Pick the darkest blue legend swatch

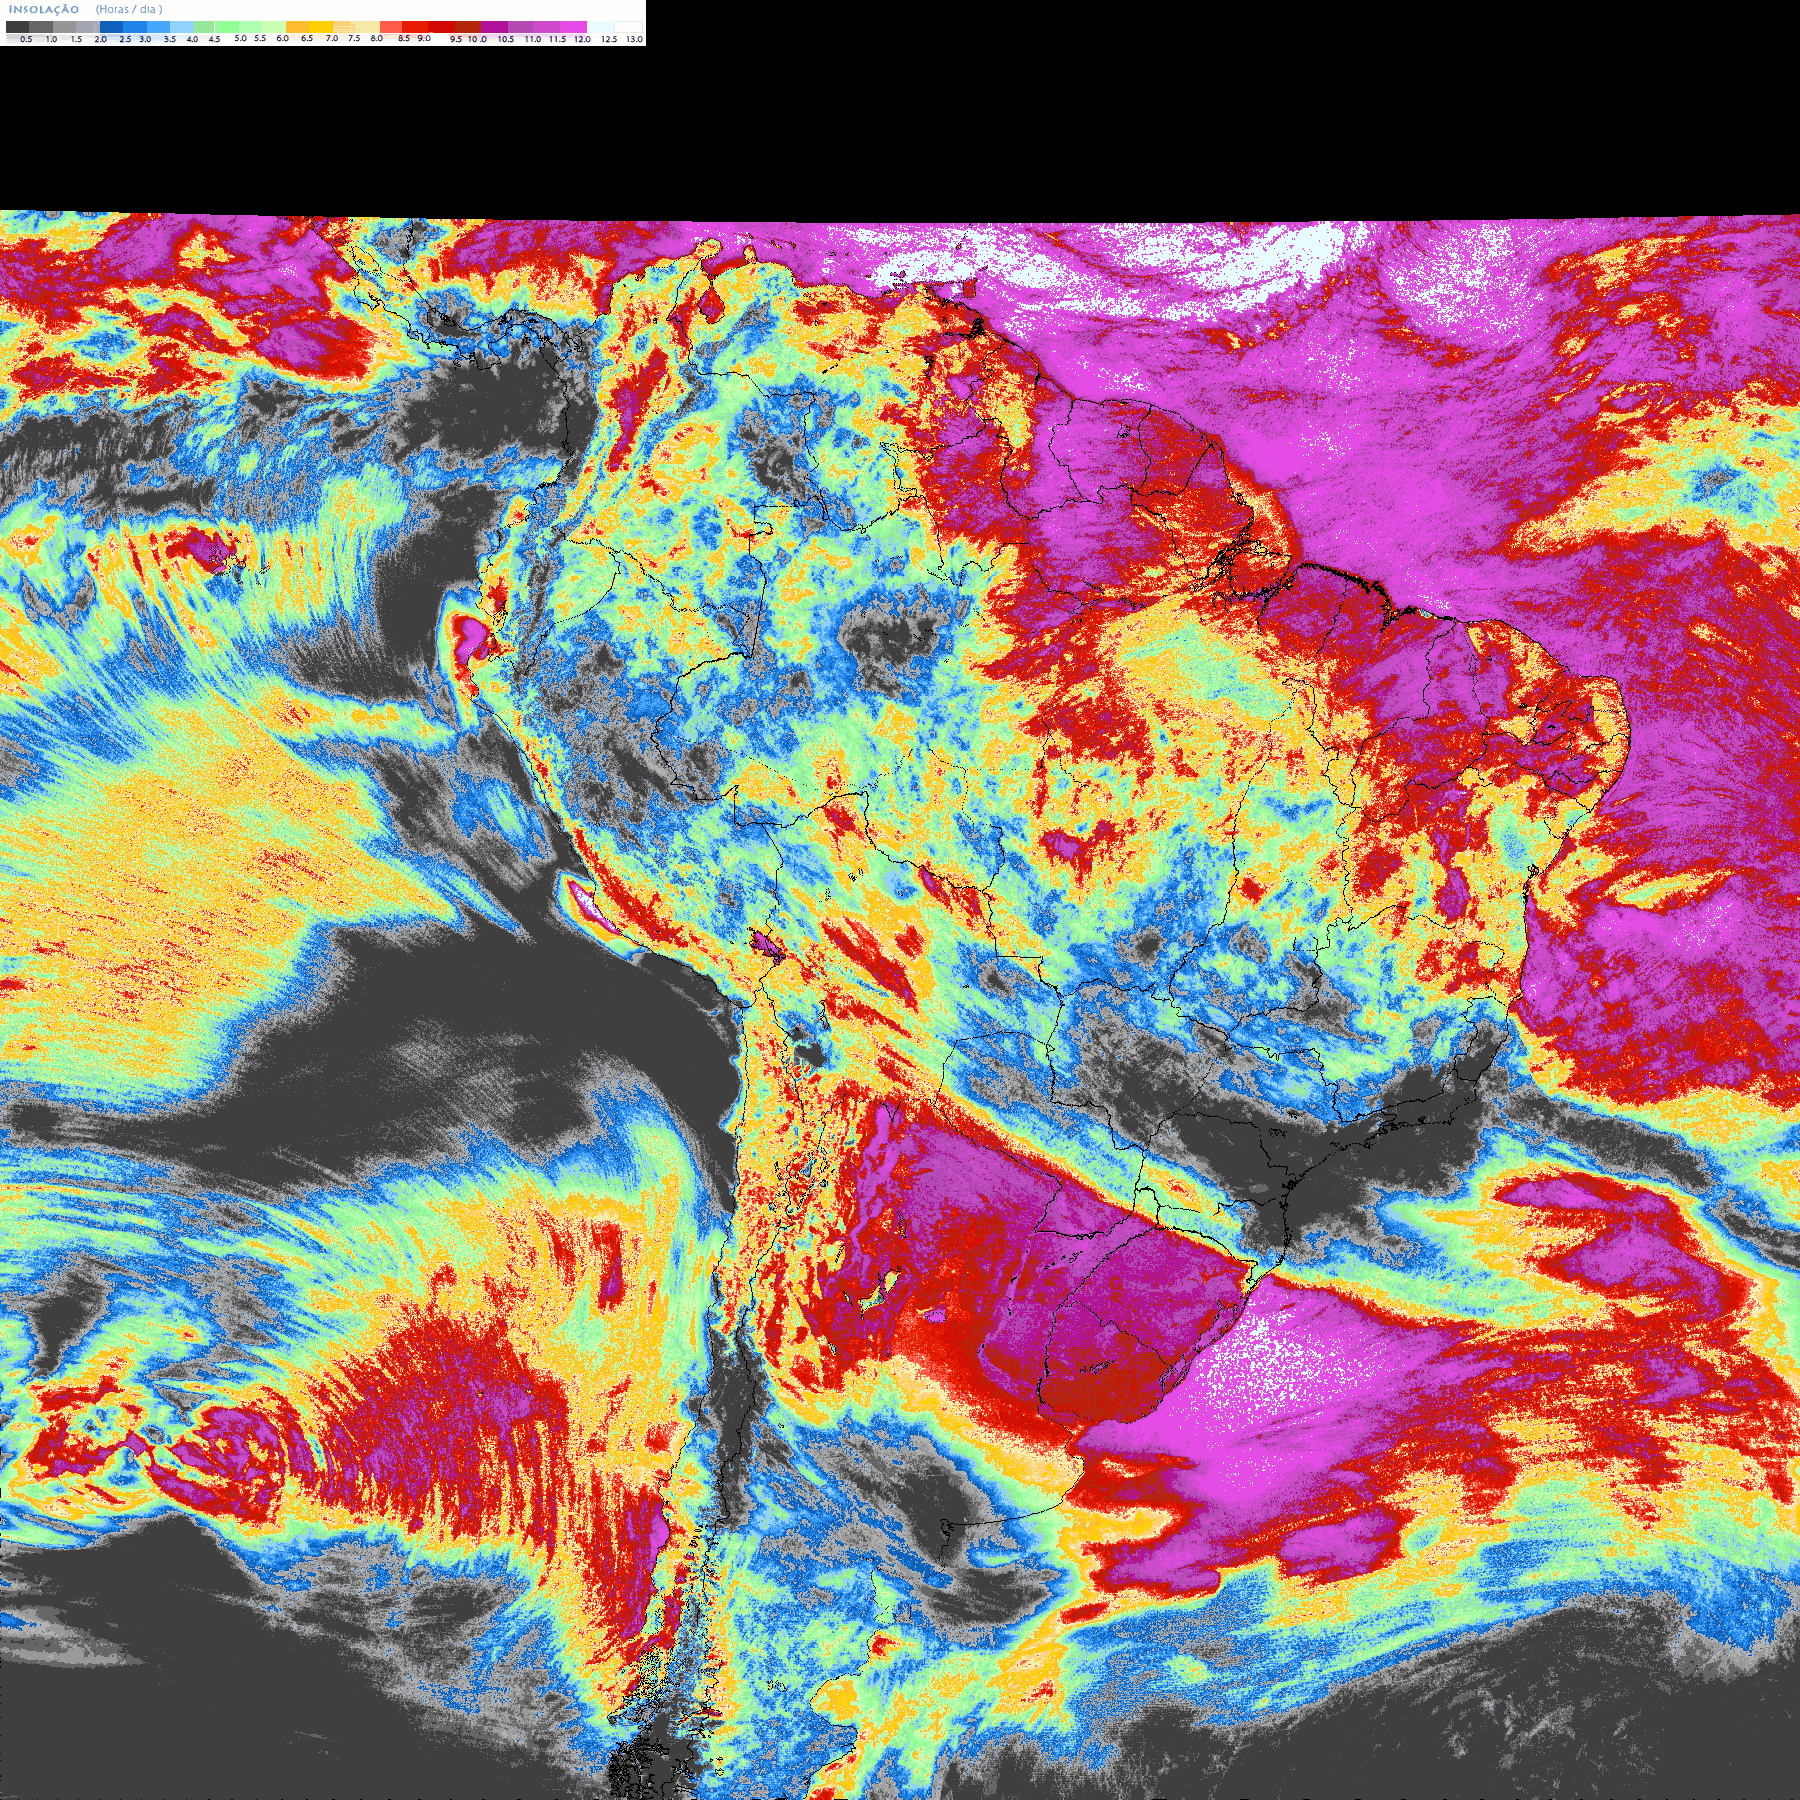pos(111,27)
